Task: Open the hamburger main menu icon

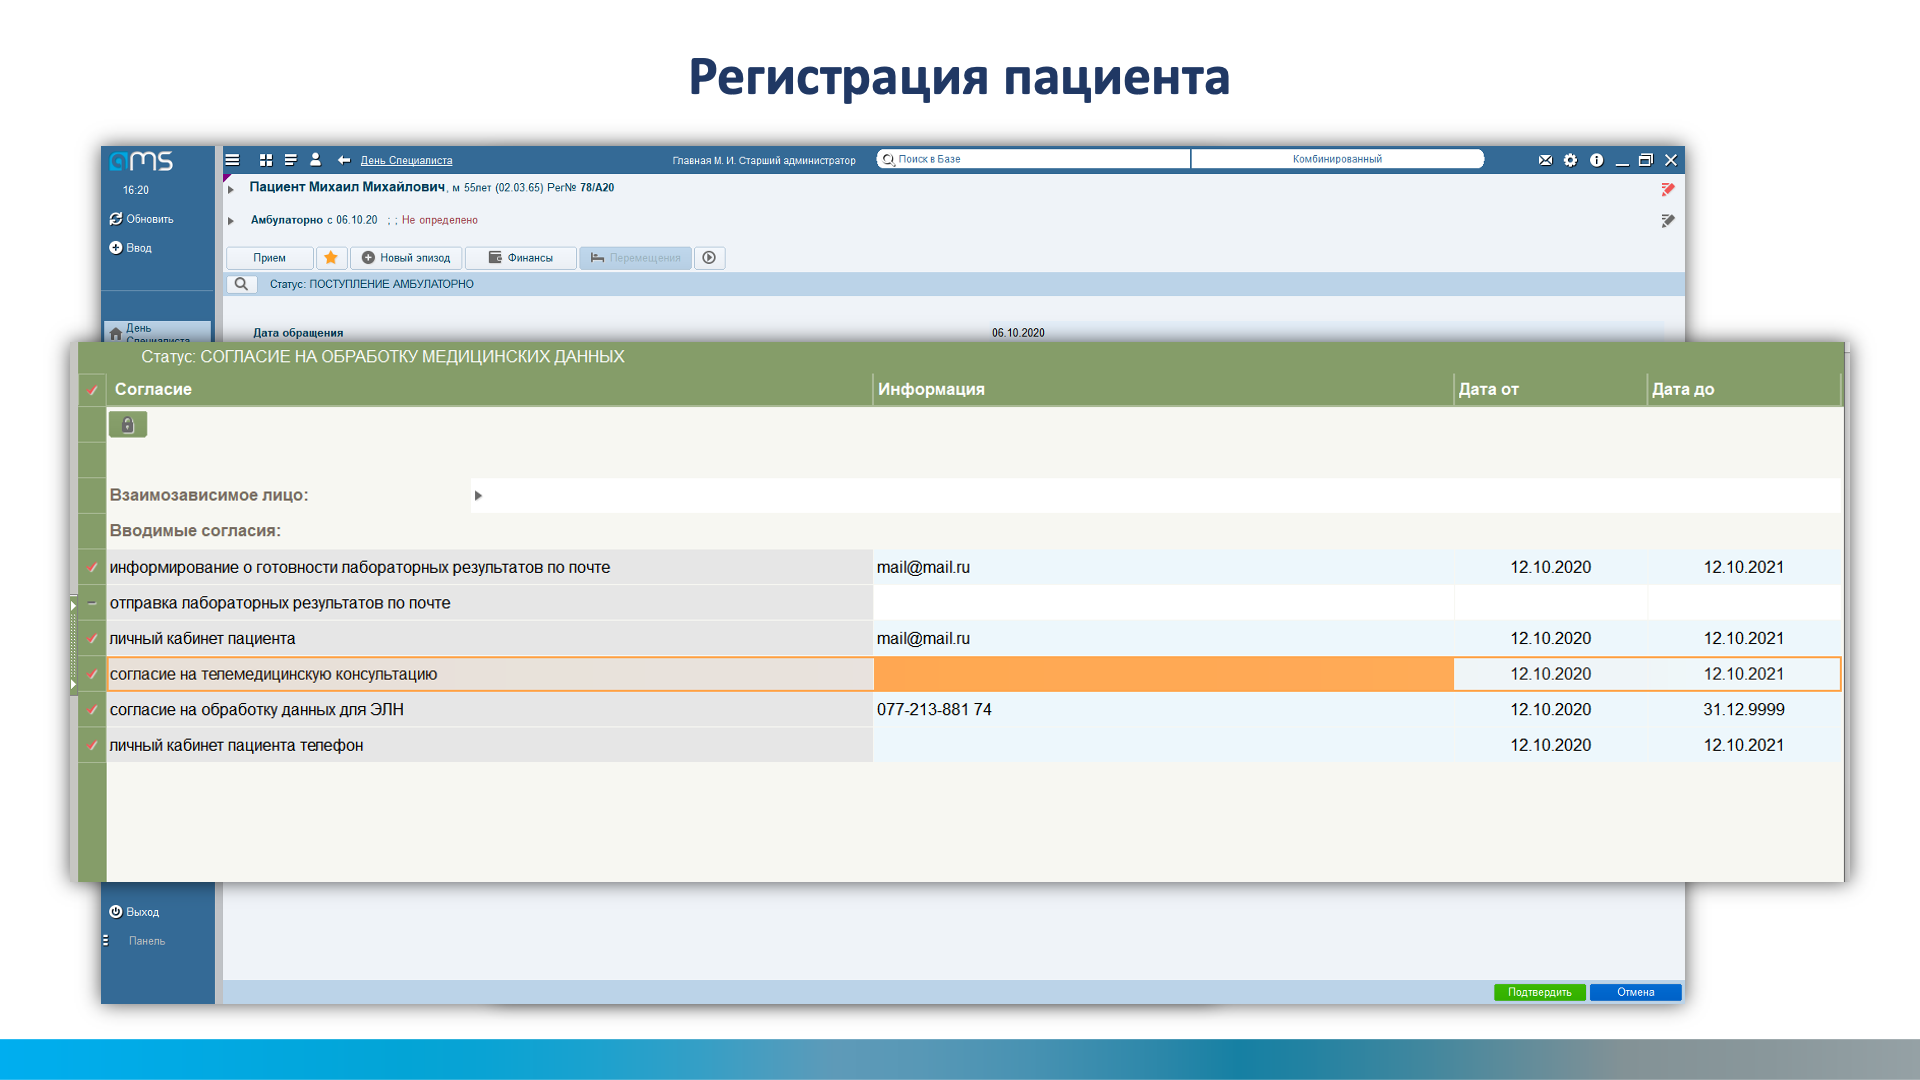Action: point(232,160)
